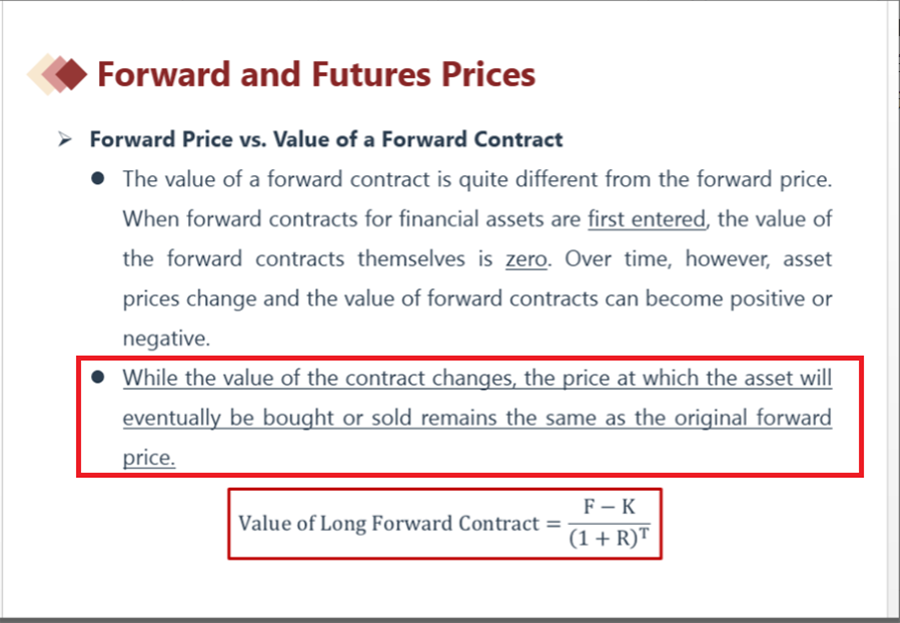The height and width of the screenshot is (623, 900).
Task: Click the word 'negative.' in first paragraph
Action: pos(166,338)
